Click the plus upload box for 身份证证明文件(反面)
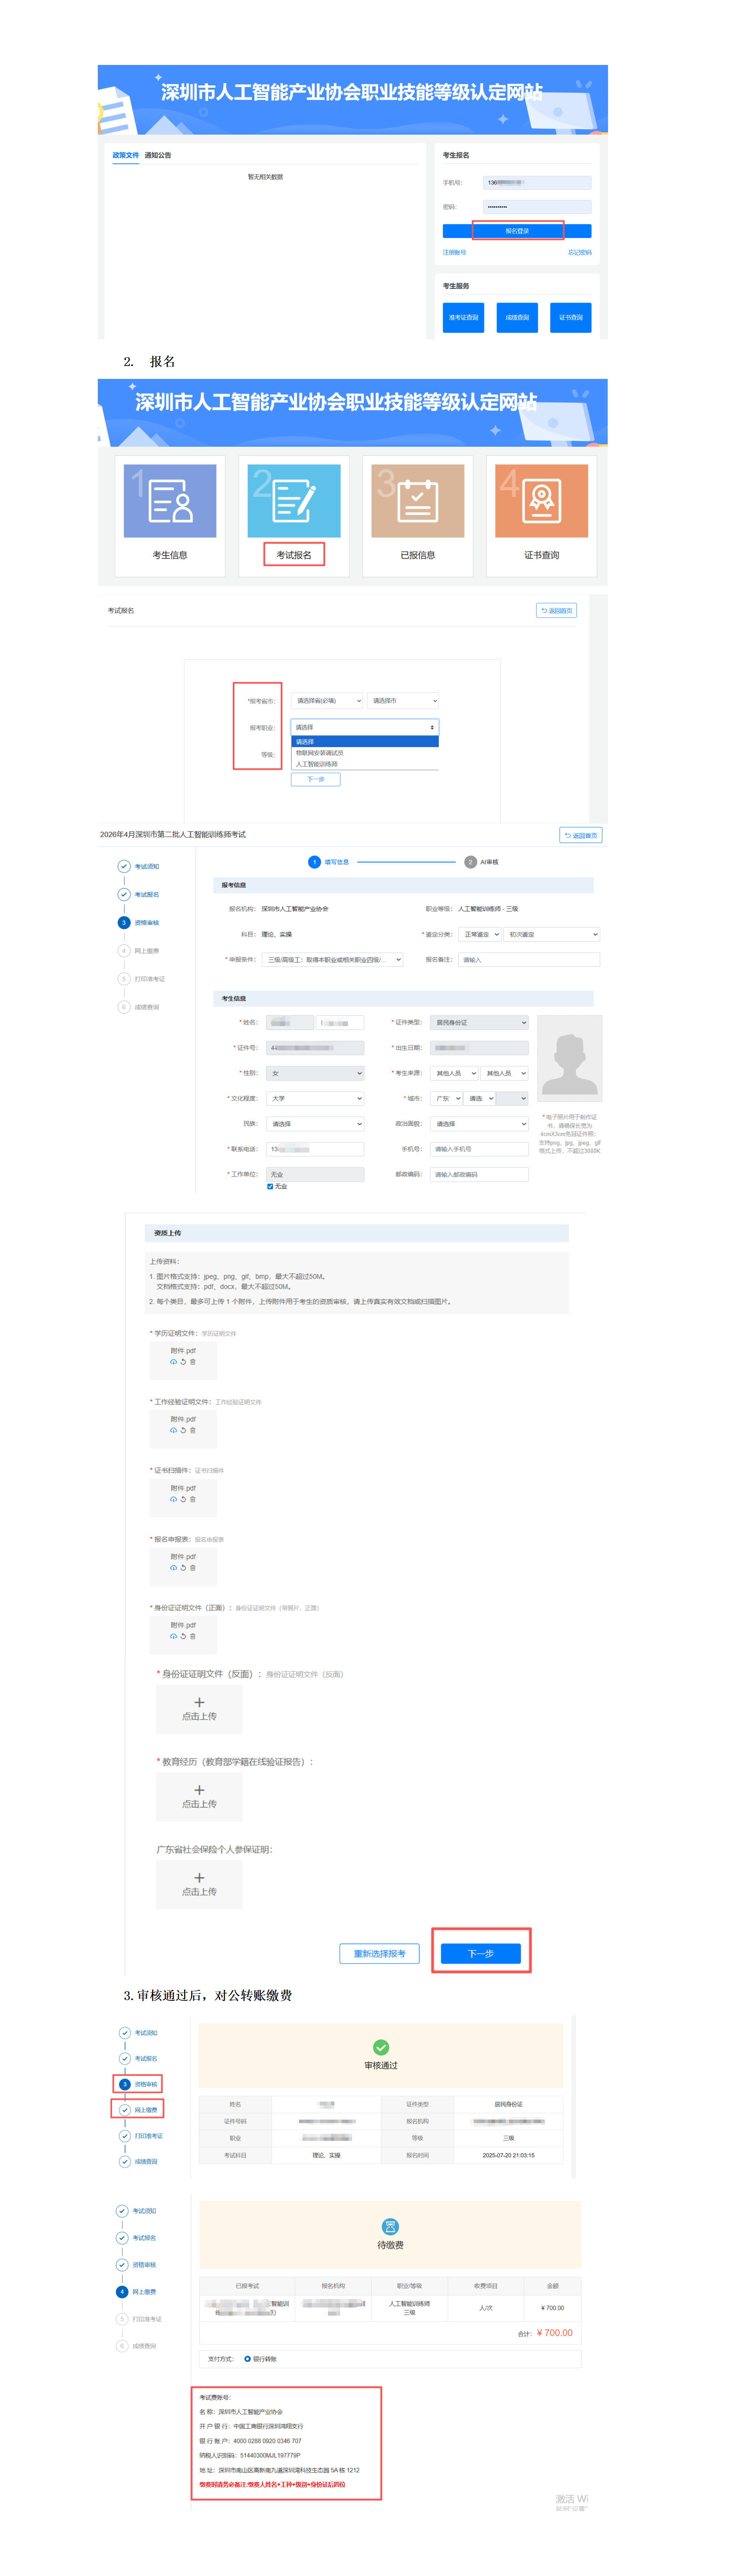 point(199,1709)
